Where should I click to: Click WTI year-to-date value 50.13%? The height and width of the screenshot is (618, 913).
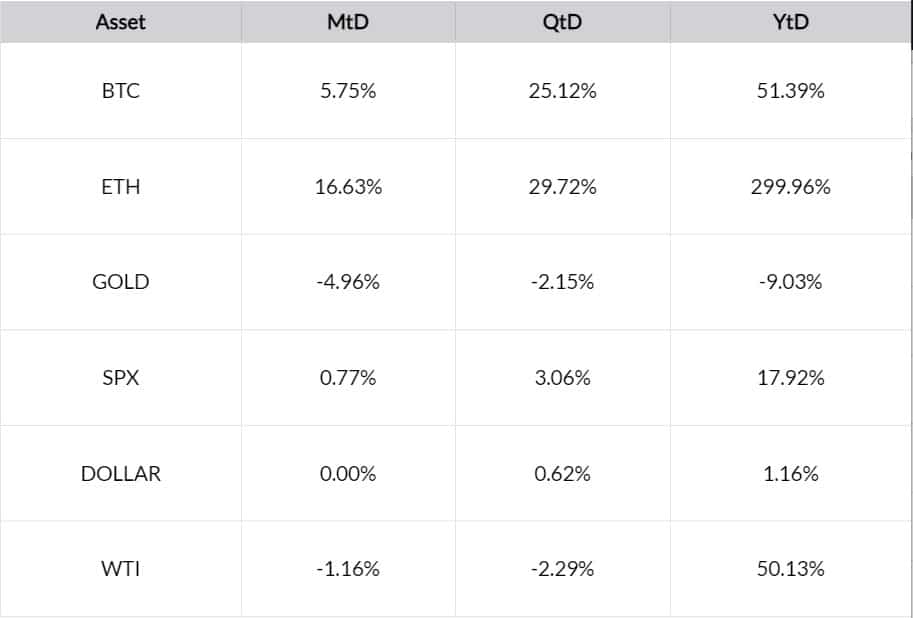click(790, 569)
